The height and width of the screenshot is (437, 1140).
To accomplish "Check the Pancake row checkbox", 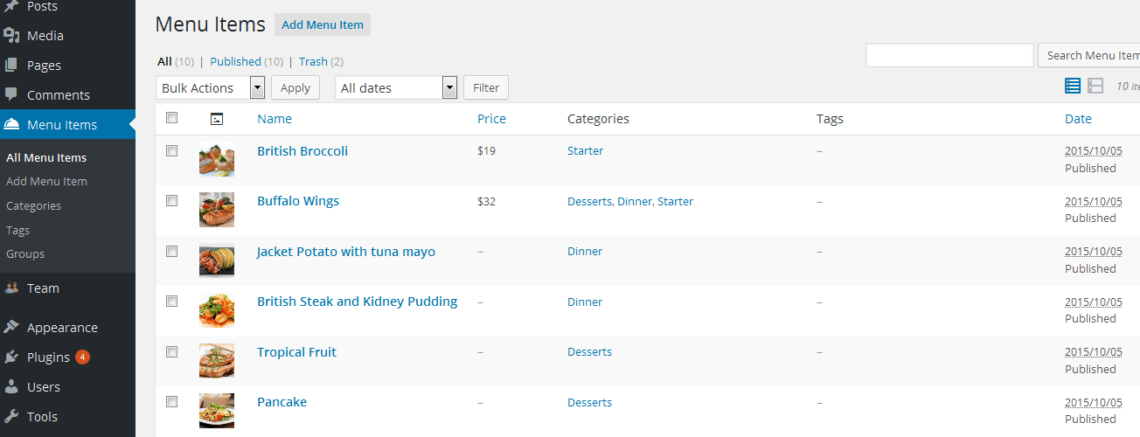I will coord(172,401).
